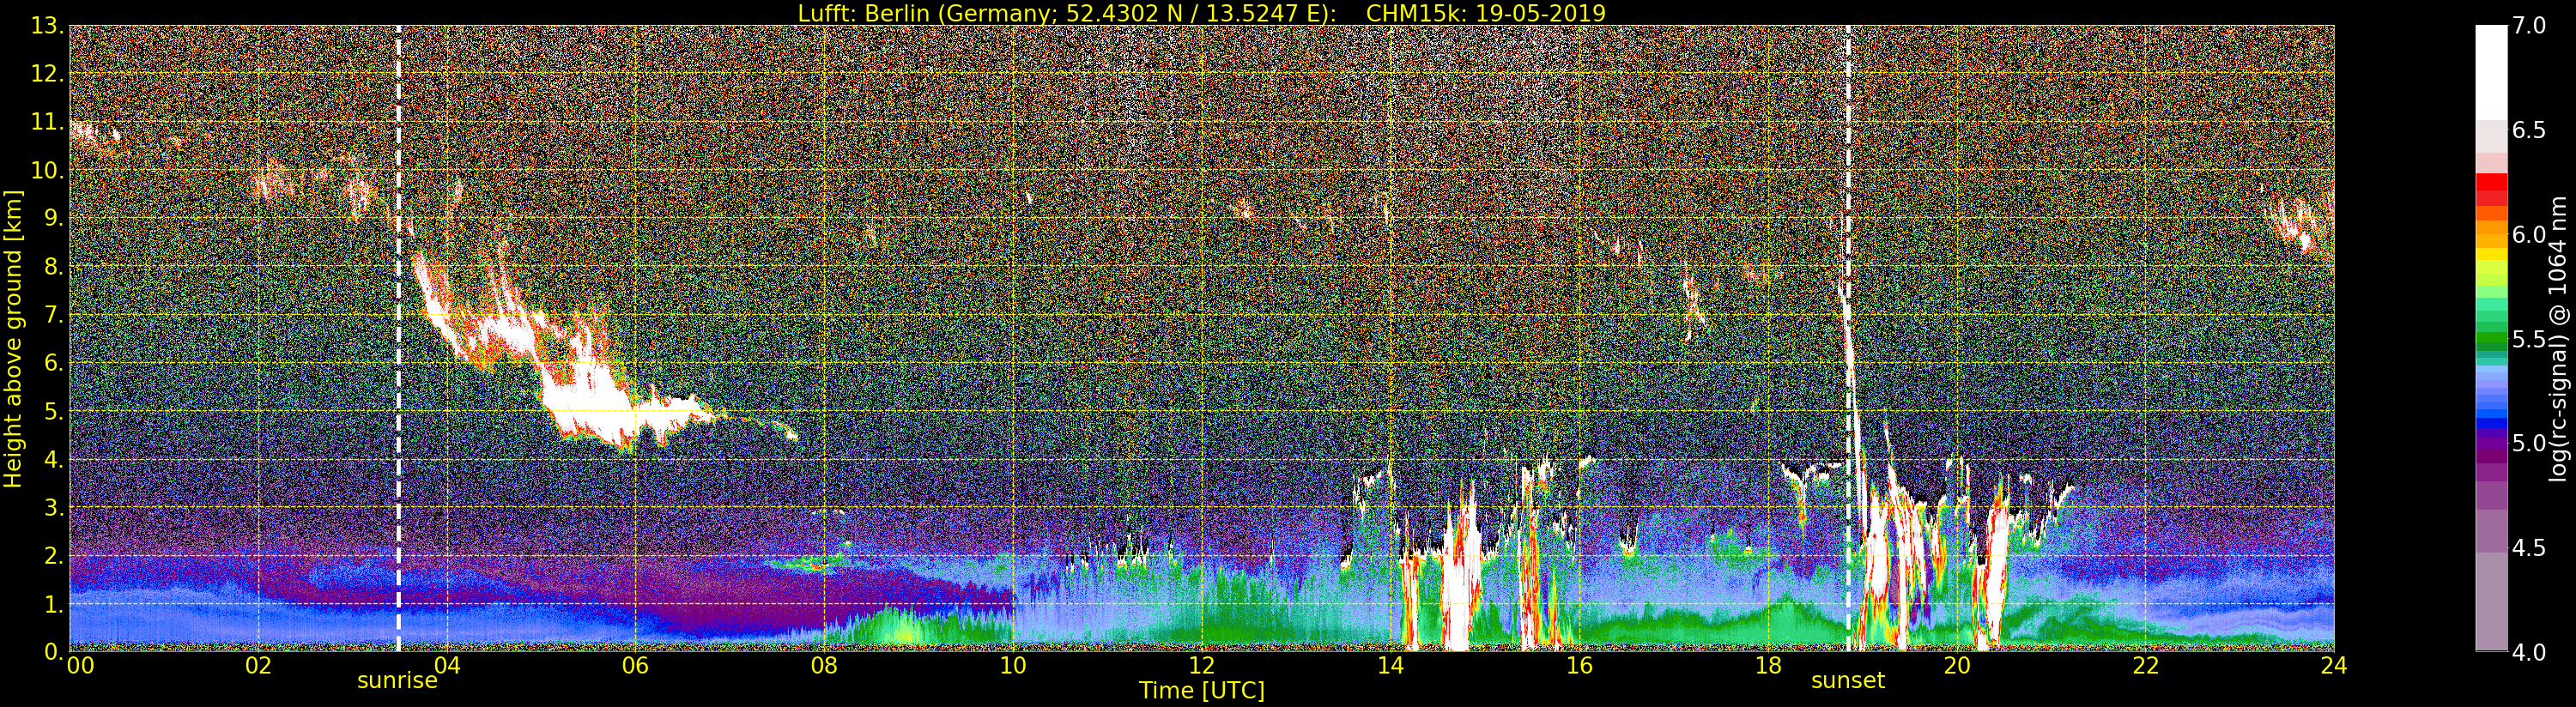Click the 'Height above ground [km]' axis label
Screen dimensions: 2576x707
(x=13, y=339)
